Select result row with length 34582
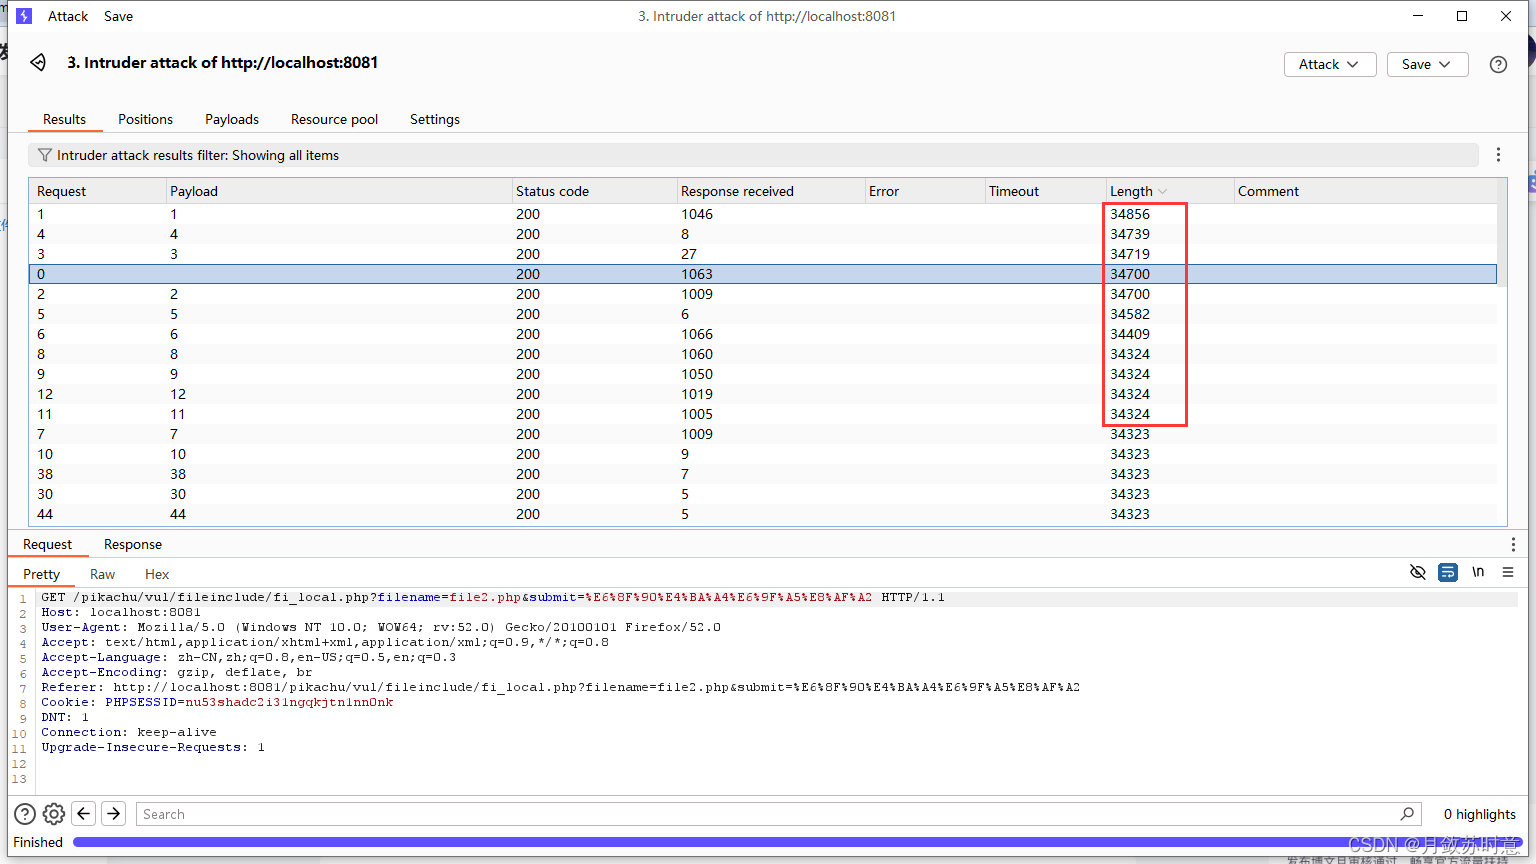This screenshot has width=1536, height=864. tap(763, 314)
